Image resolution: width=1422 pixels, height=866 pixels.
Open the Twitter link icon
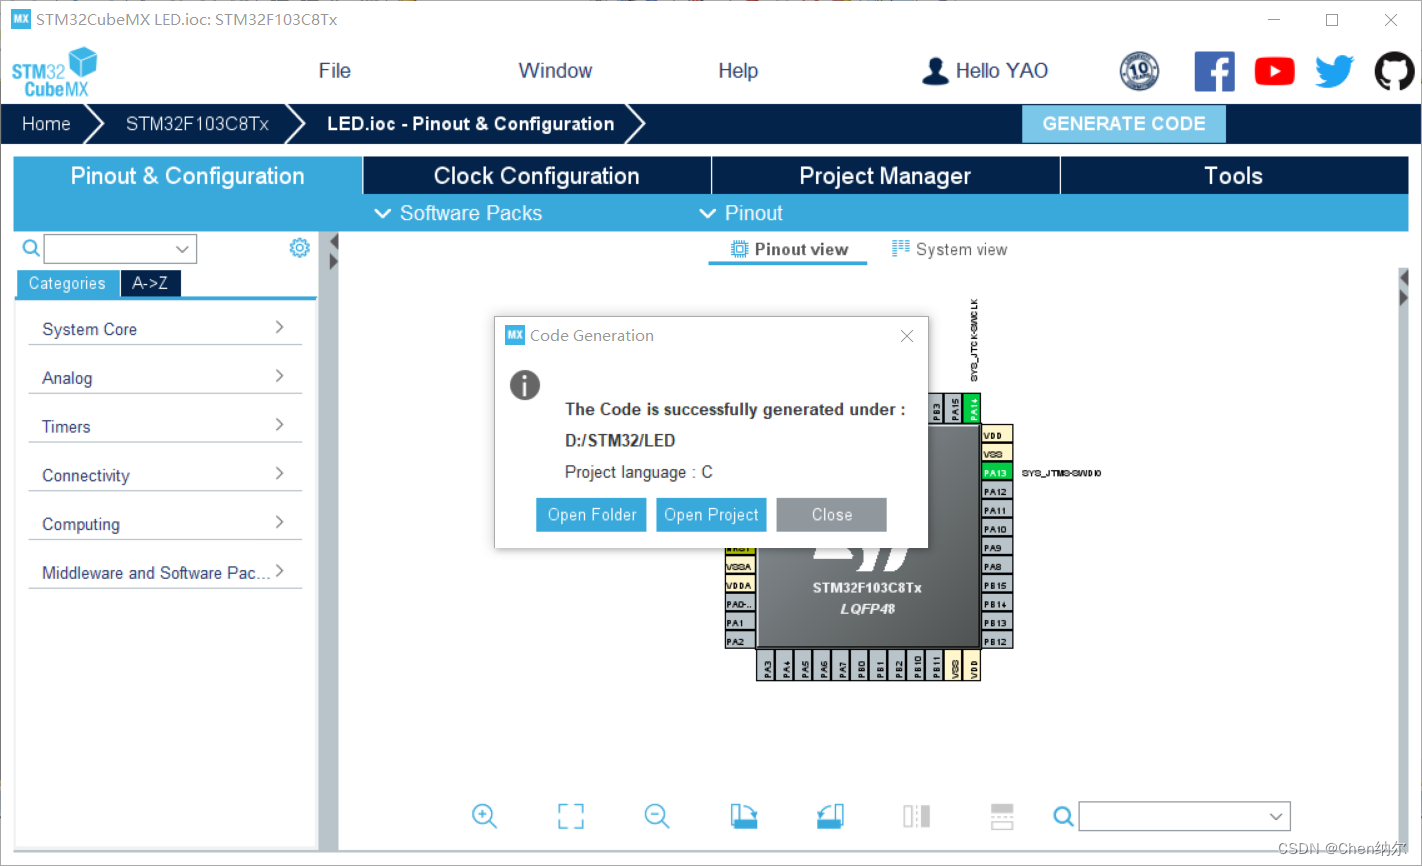(1334, 71)
